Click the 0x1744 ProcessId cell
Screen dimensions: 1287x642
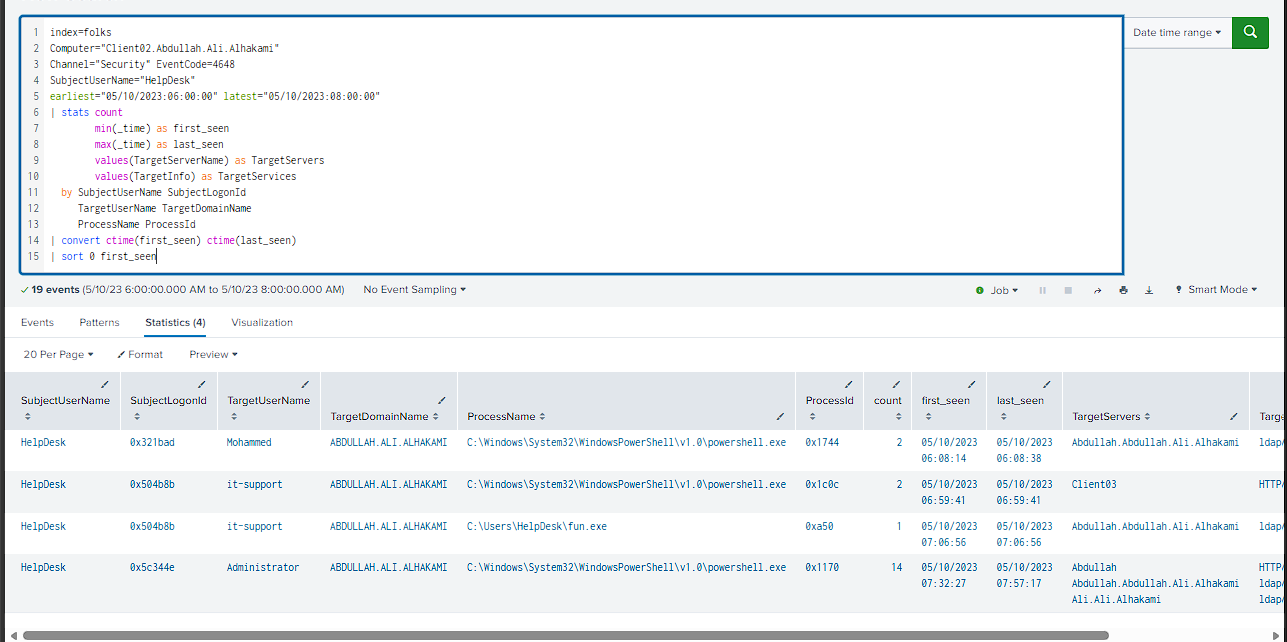point(822,442)
